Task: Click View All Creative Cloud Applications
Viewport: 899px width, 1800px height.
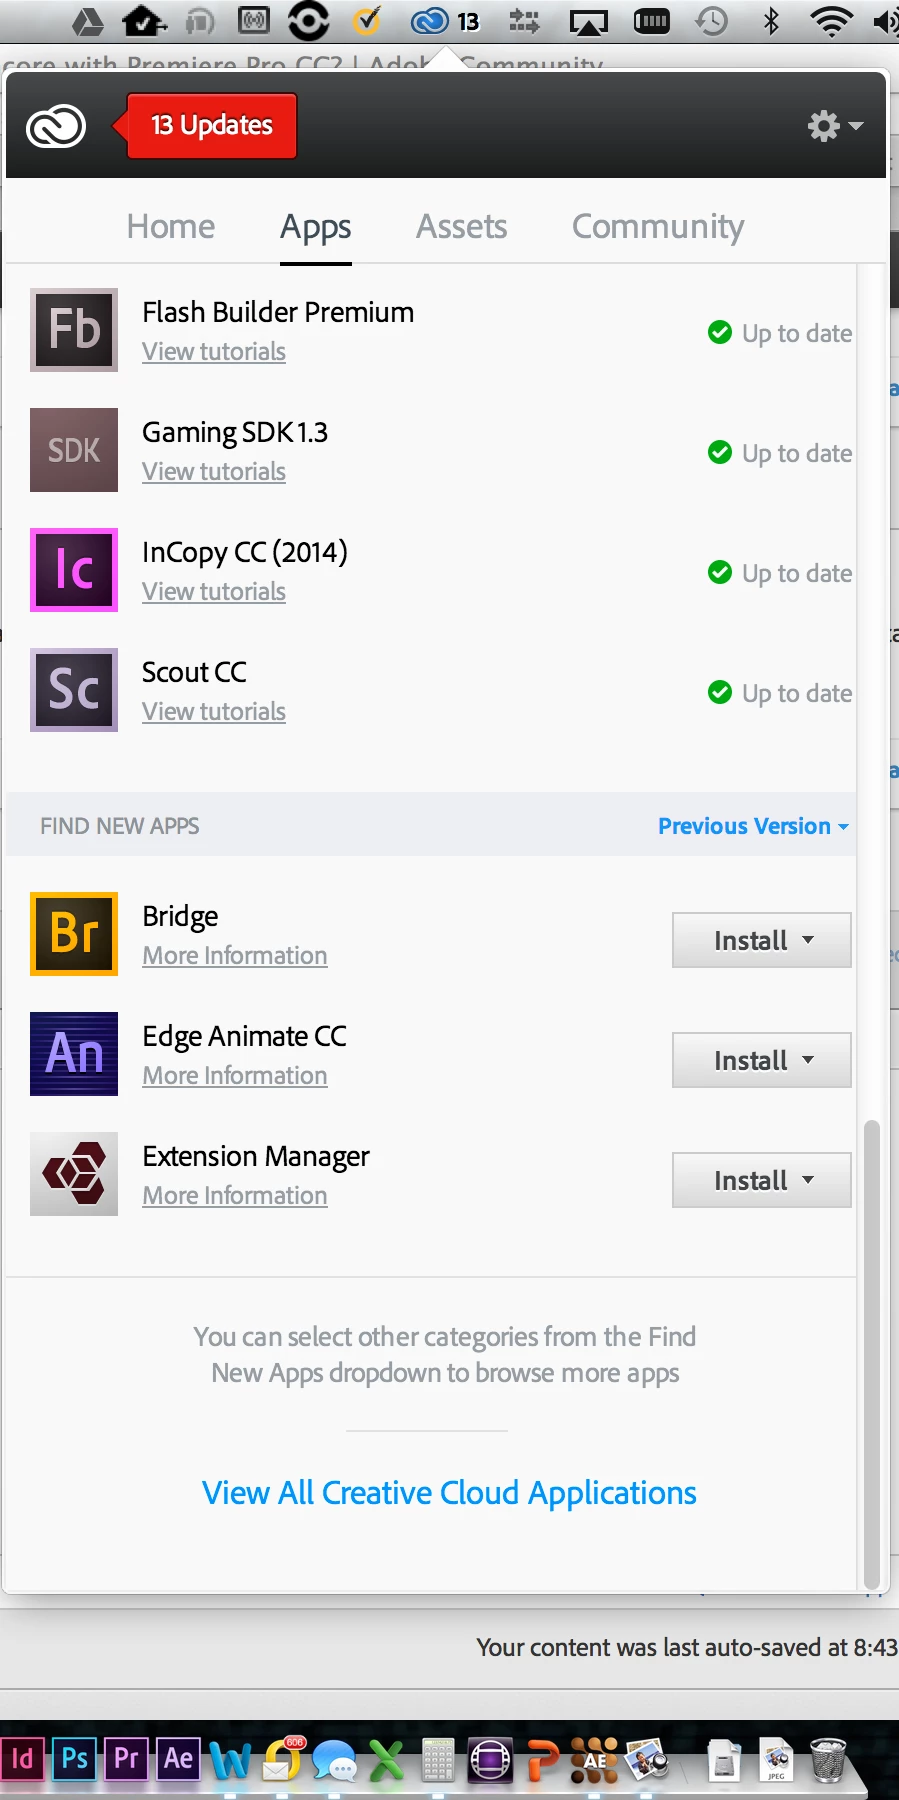Action: (449, 1493)
